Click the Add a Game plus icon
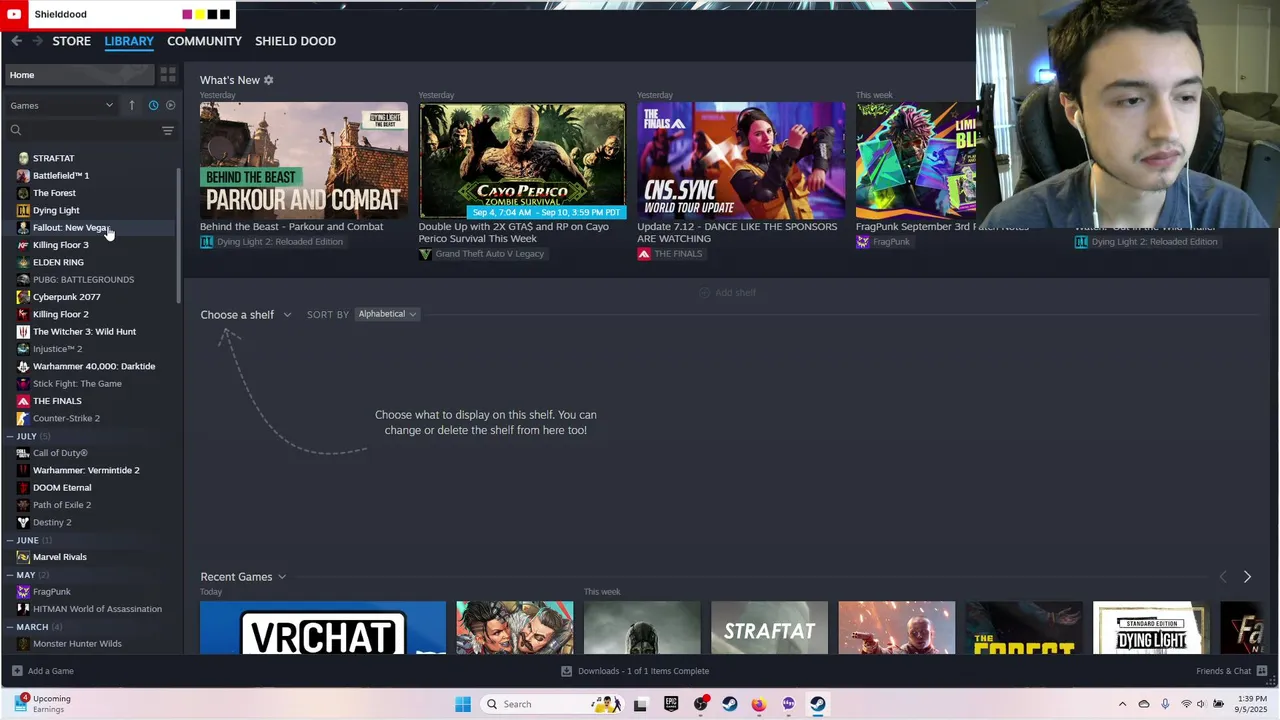This screenshot has width=1280, height=720. 17,671
